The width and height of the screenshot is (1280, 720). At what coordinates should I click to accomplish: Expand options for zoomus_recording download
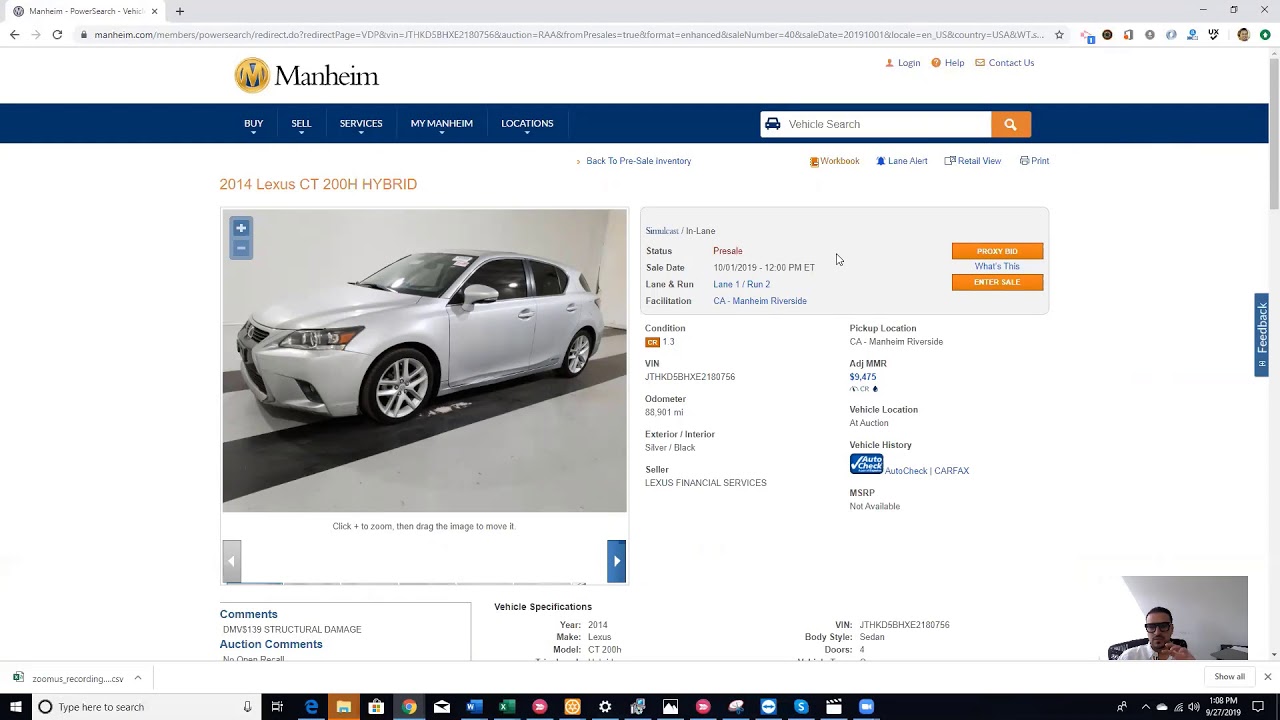coord(138,678)
